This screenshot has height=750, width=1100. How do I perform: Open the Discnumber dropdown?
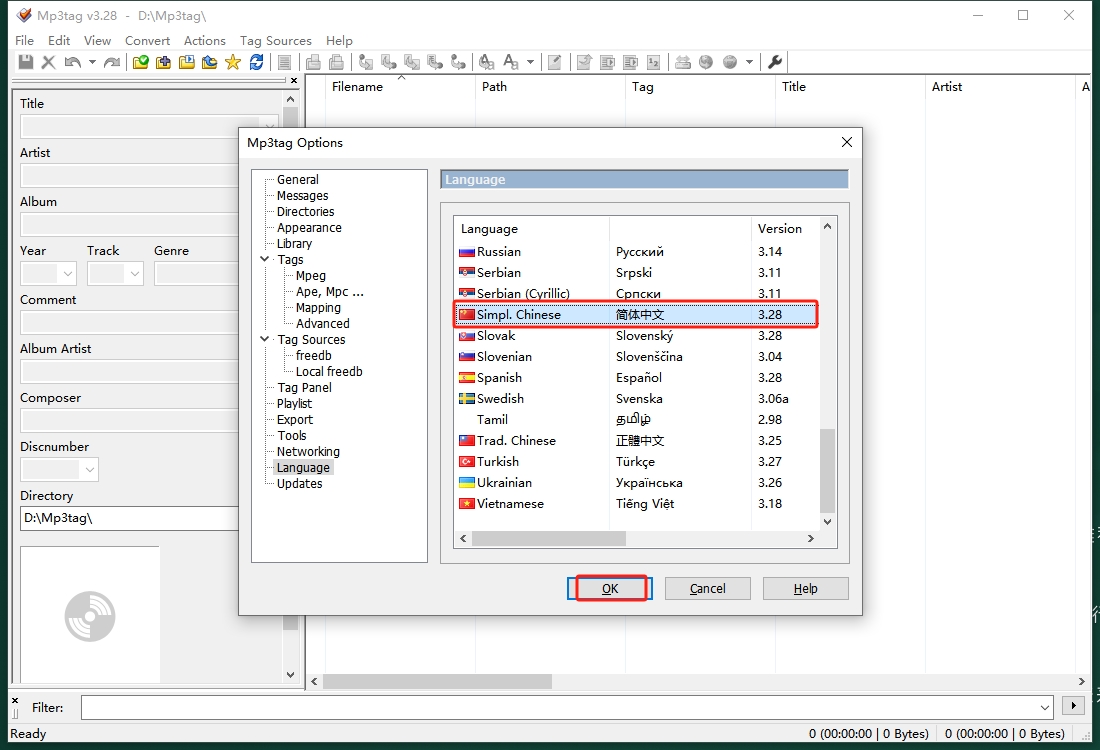coord(90,469)
